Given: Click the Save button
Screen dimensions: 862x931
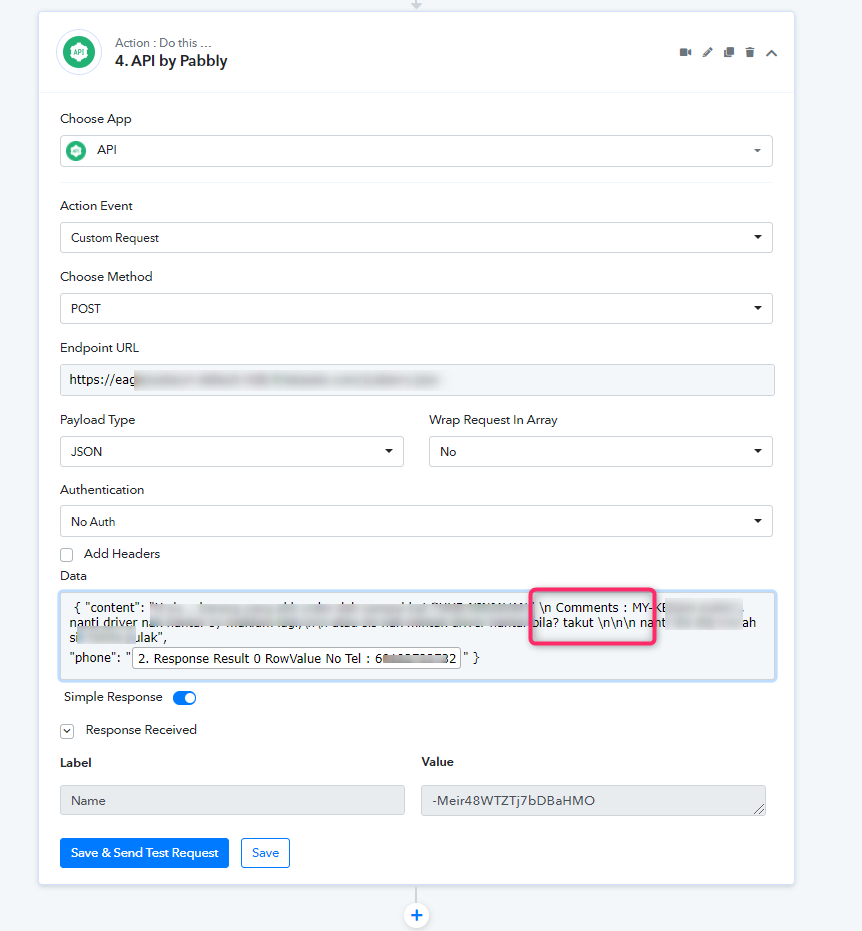Looking at the screenshot, I should pyautogui.click(x=265, y=853).
